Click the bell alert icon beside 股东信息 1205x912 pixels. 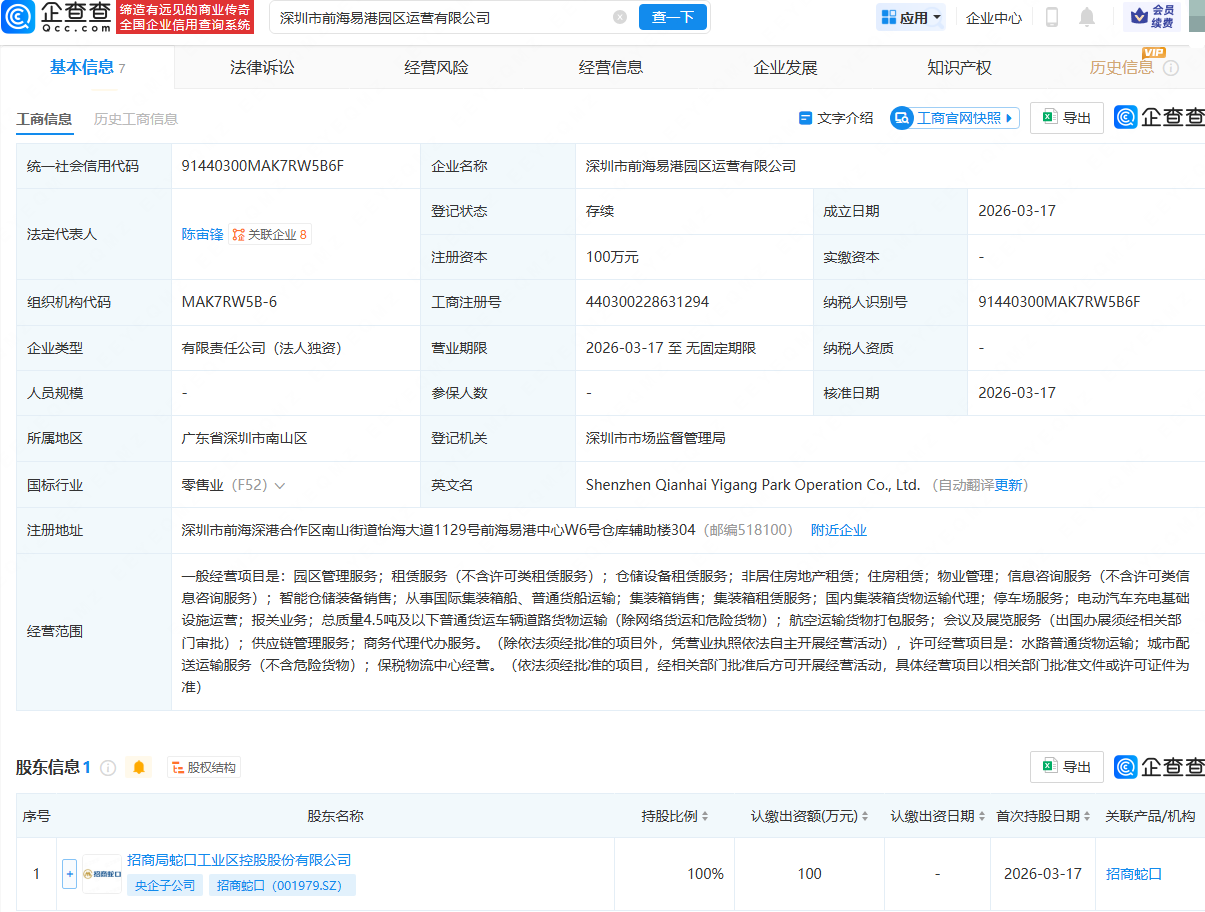[x=139, y=767]
